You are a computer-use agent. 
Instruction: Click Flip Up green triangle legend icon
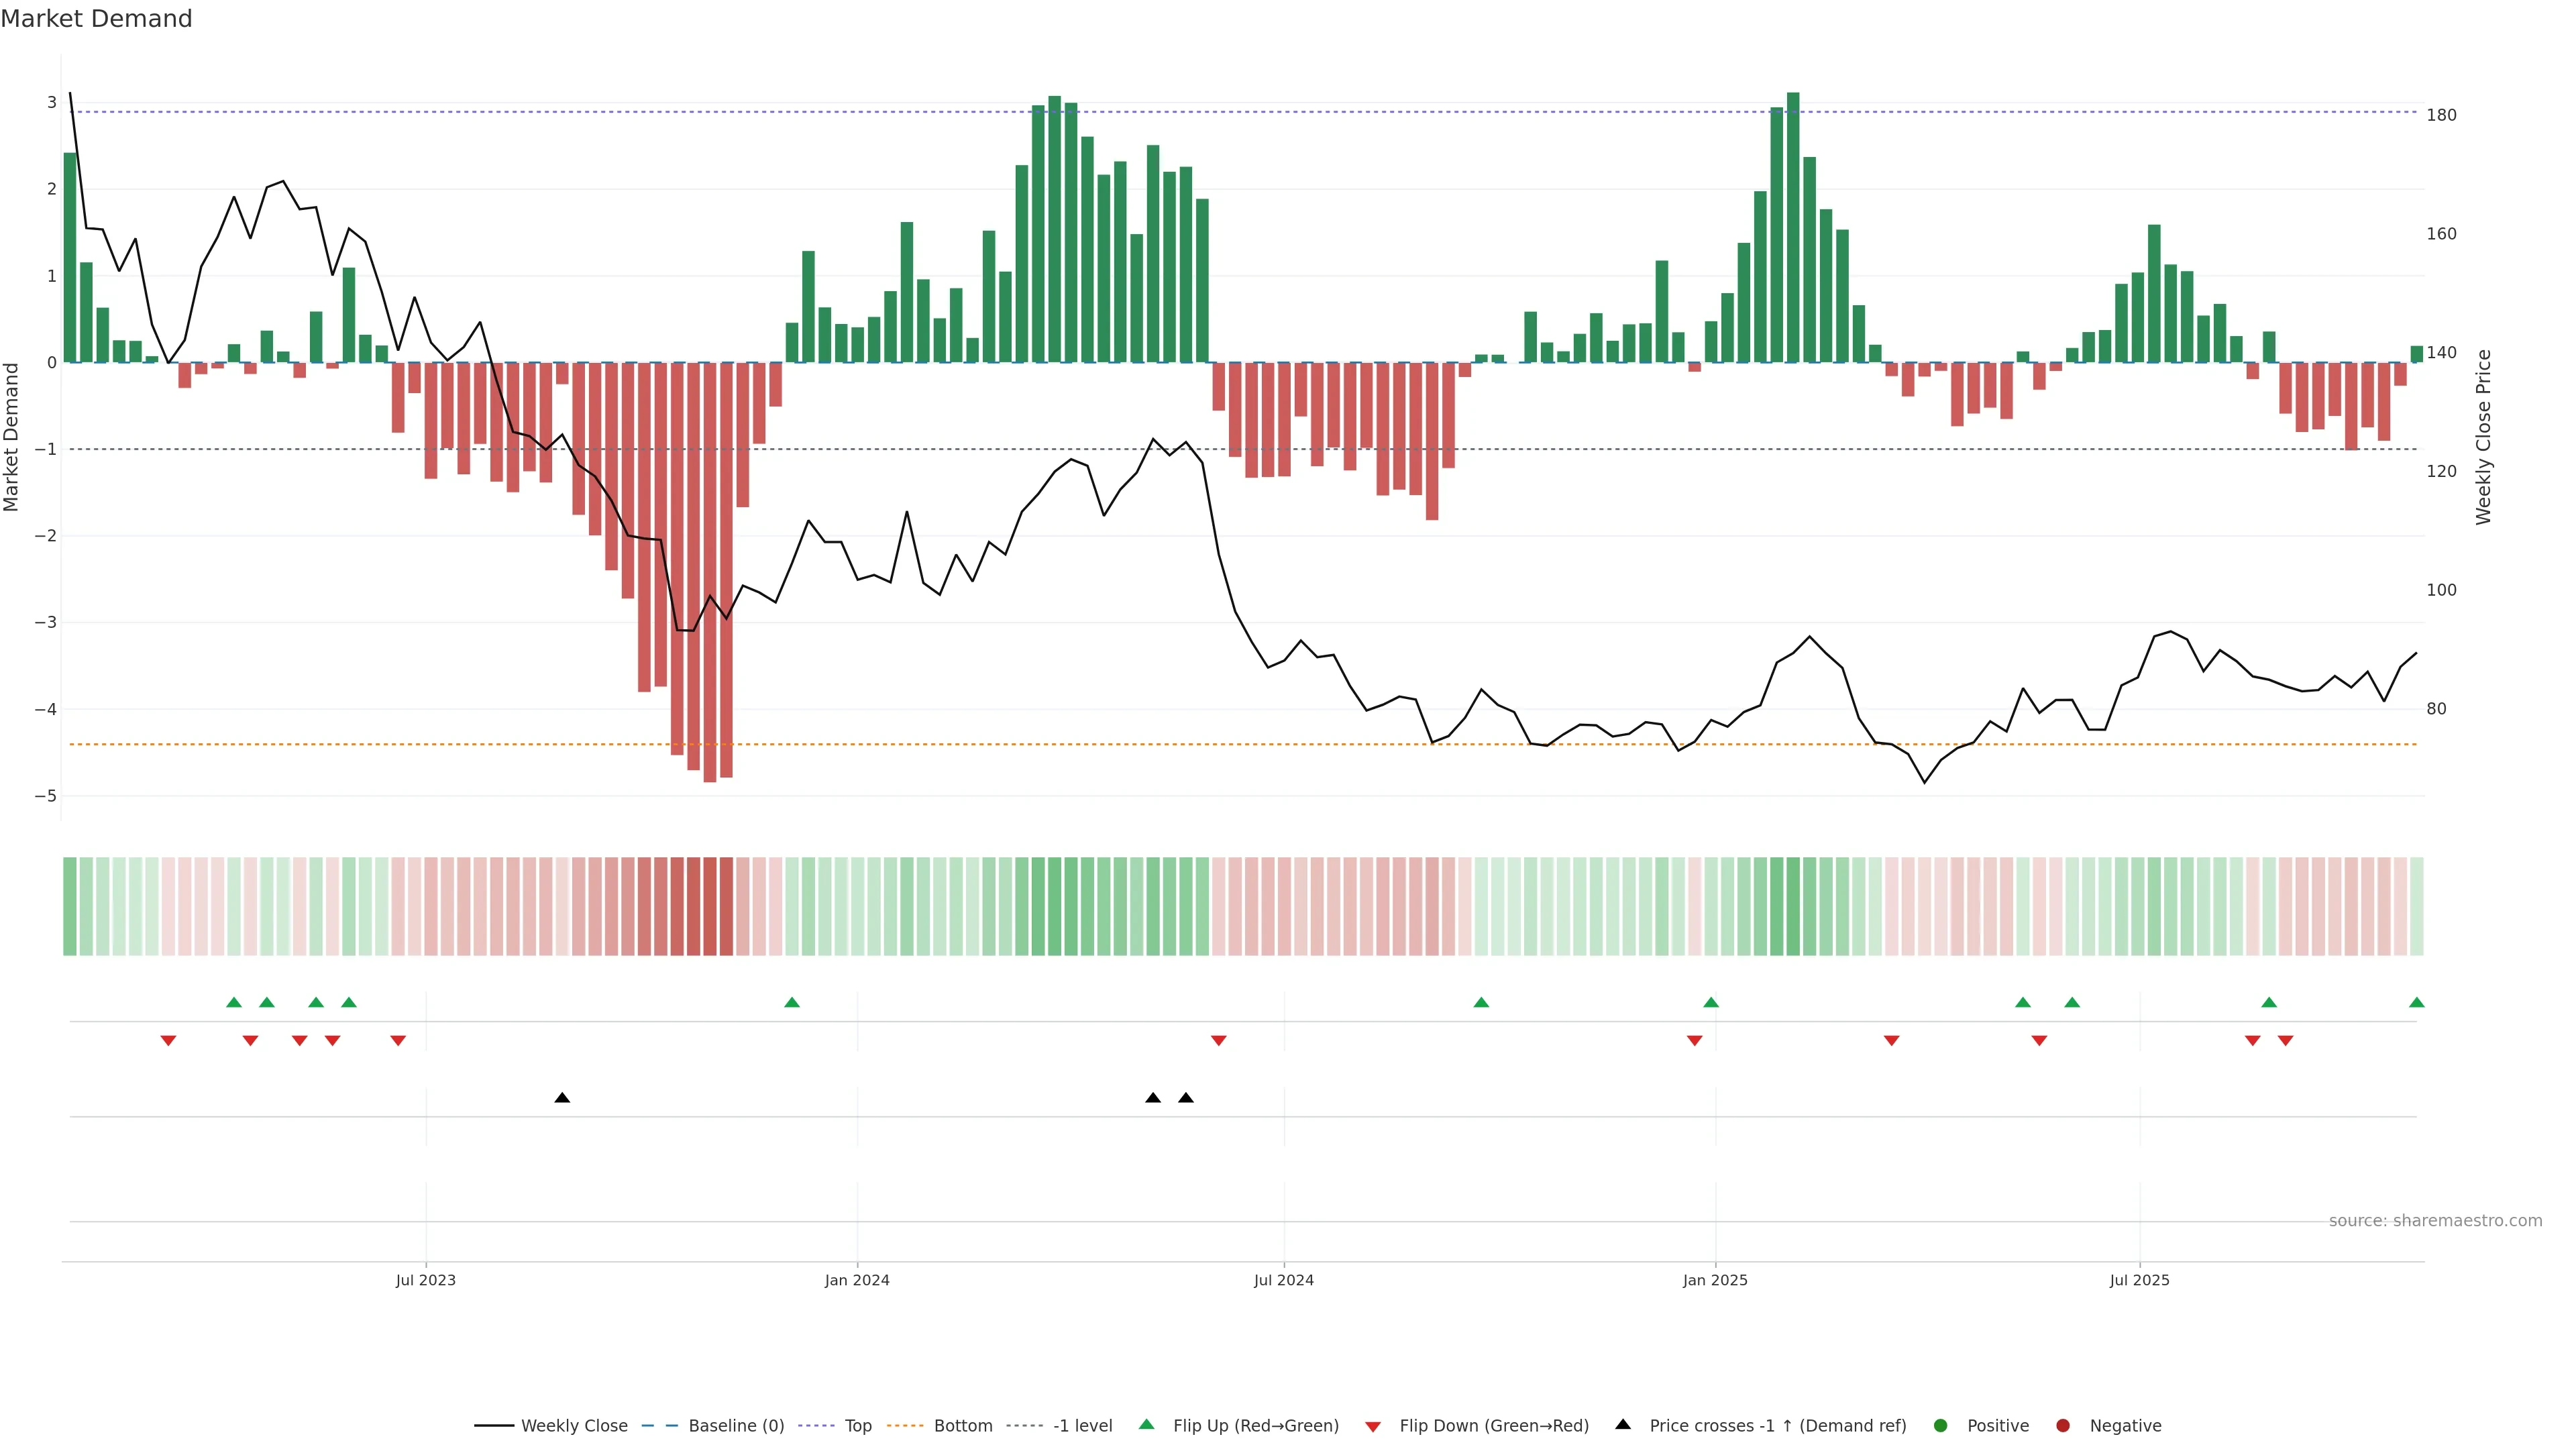(1147, 1425)
